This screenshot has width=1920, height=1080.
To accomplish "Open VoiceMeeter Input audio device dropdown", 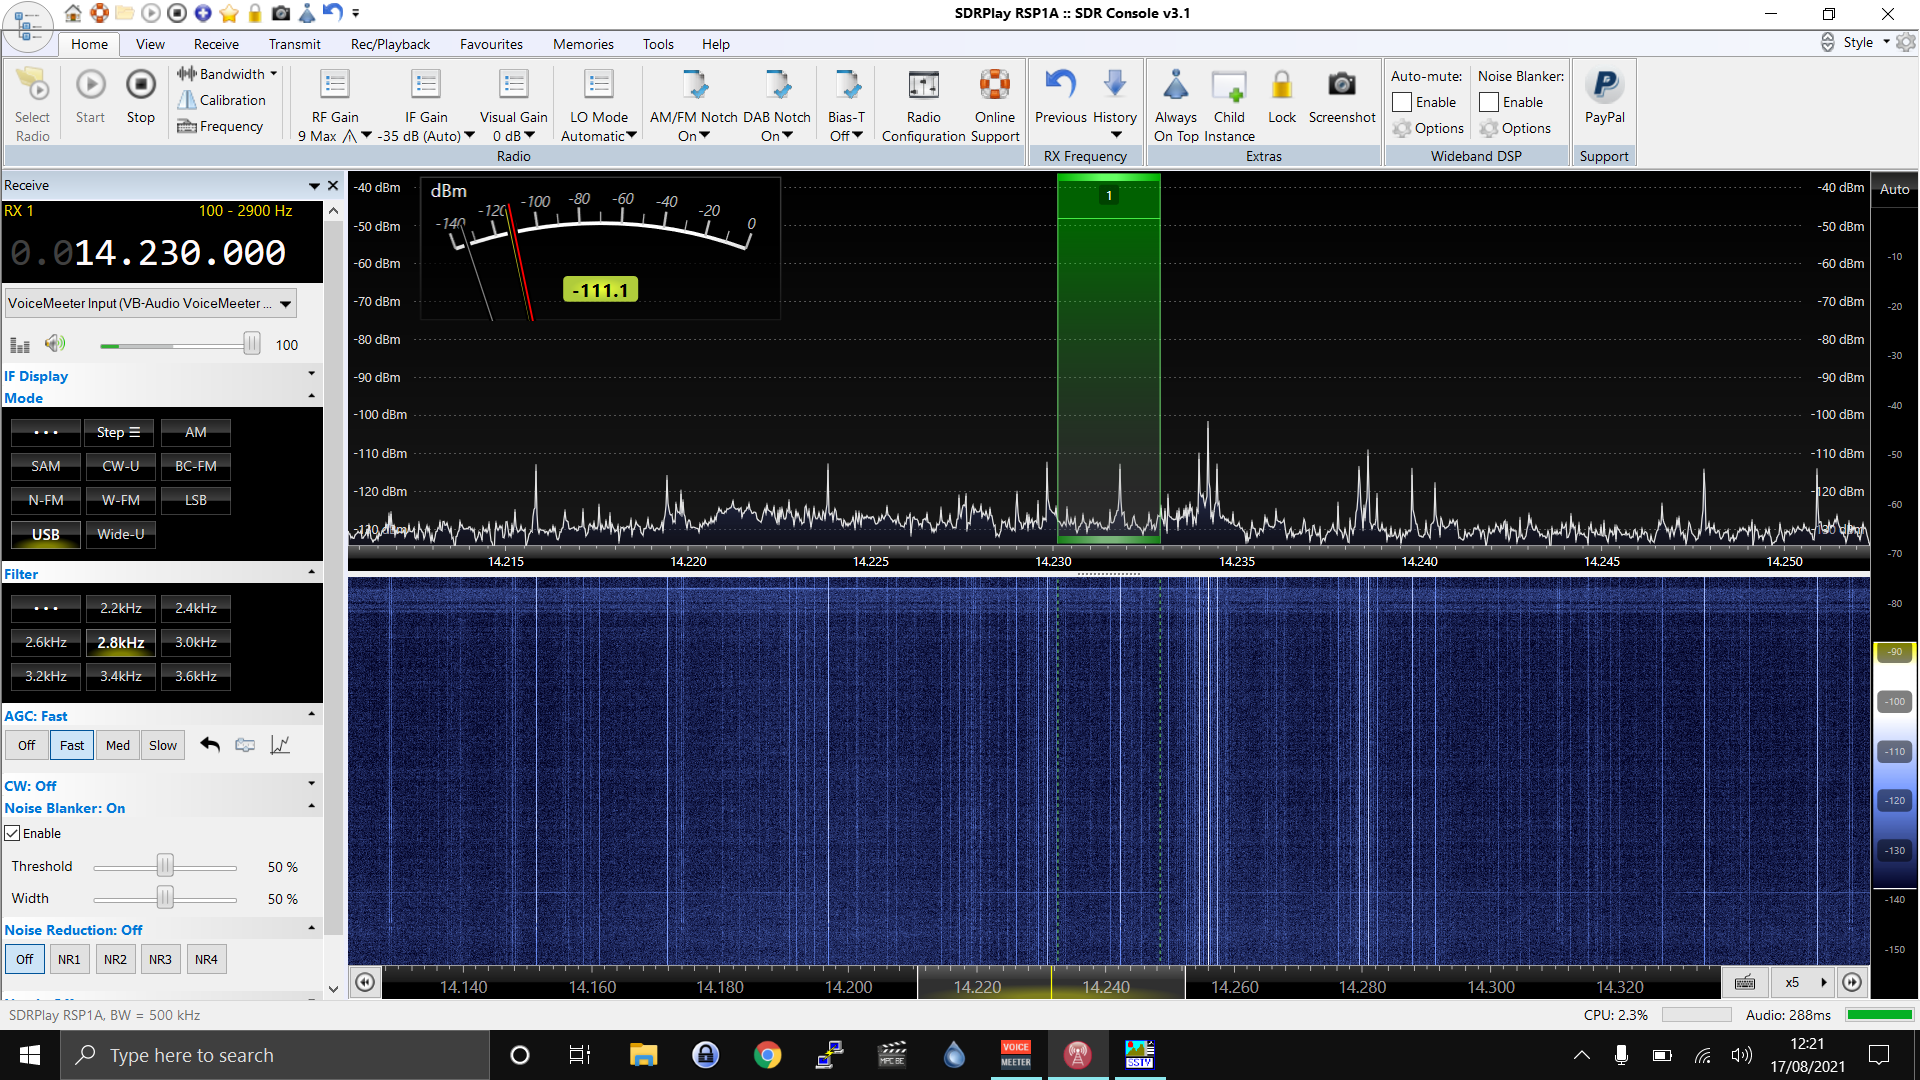I will click(x=286, y=303).
